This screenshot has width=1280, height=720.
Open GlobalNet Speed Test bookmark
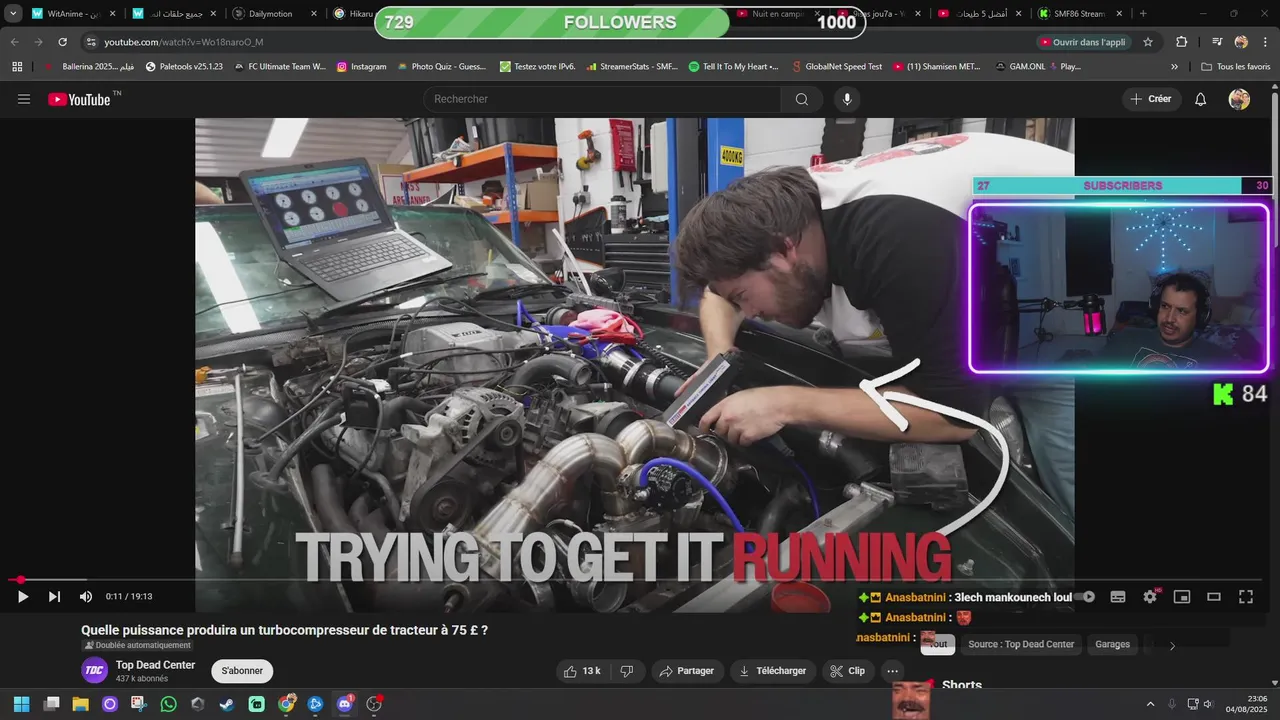point(836,67)
